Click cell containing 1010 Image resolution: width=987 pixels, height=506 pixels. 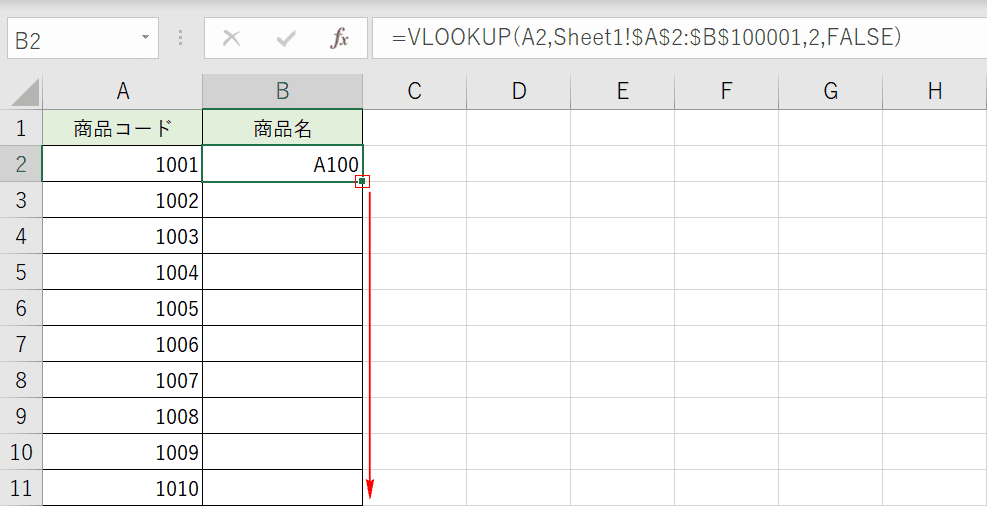click(123, 488)
